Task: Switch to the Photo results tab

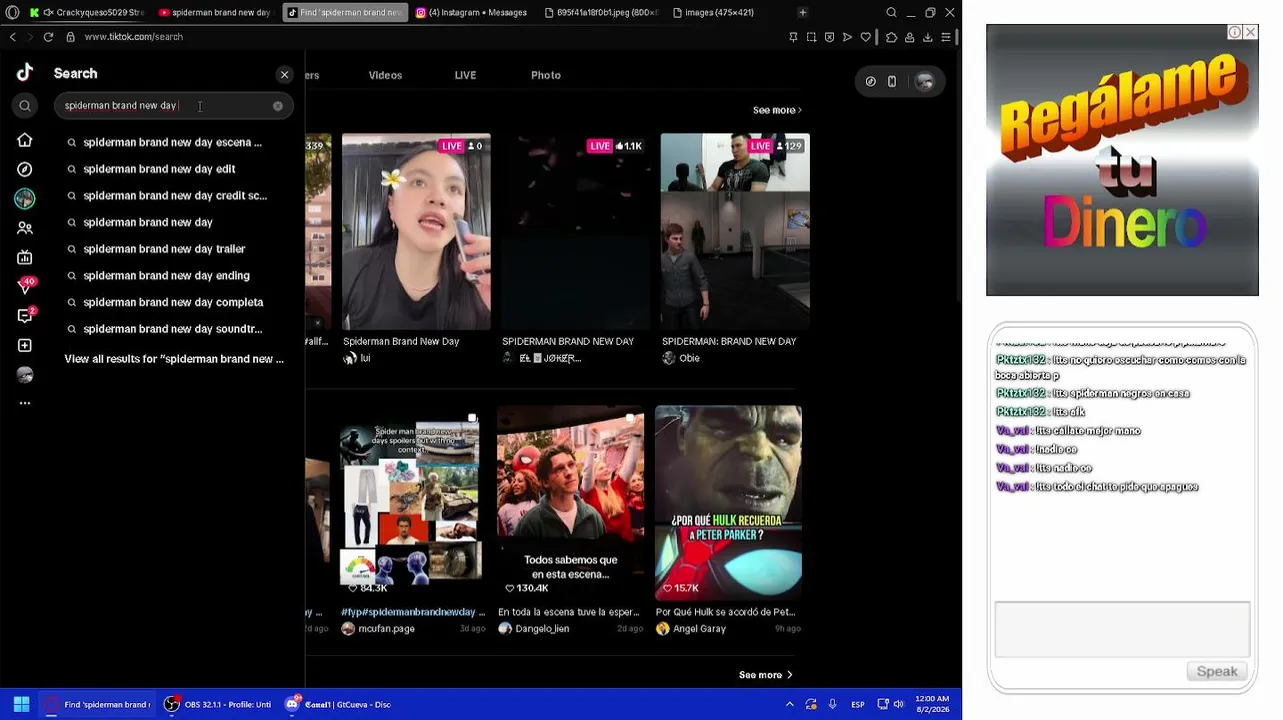Action: (x=546, y=75)
